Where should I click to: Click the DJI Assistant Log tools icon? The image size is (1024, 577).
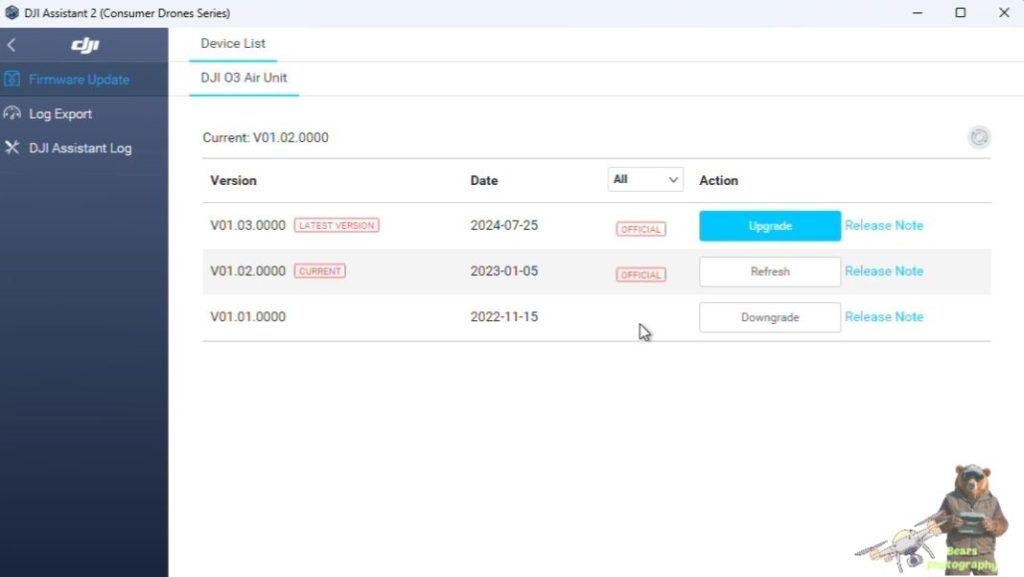(x=12, y=148)
